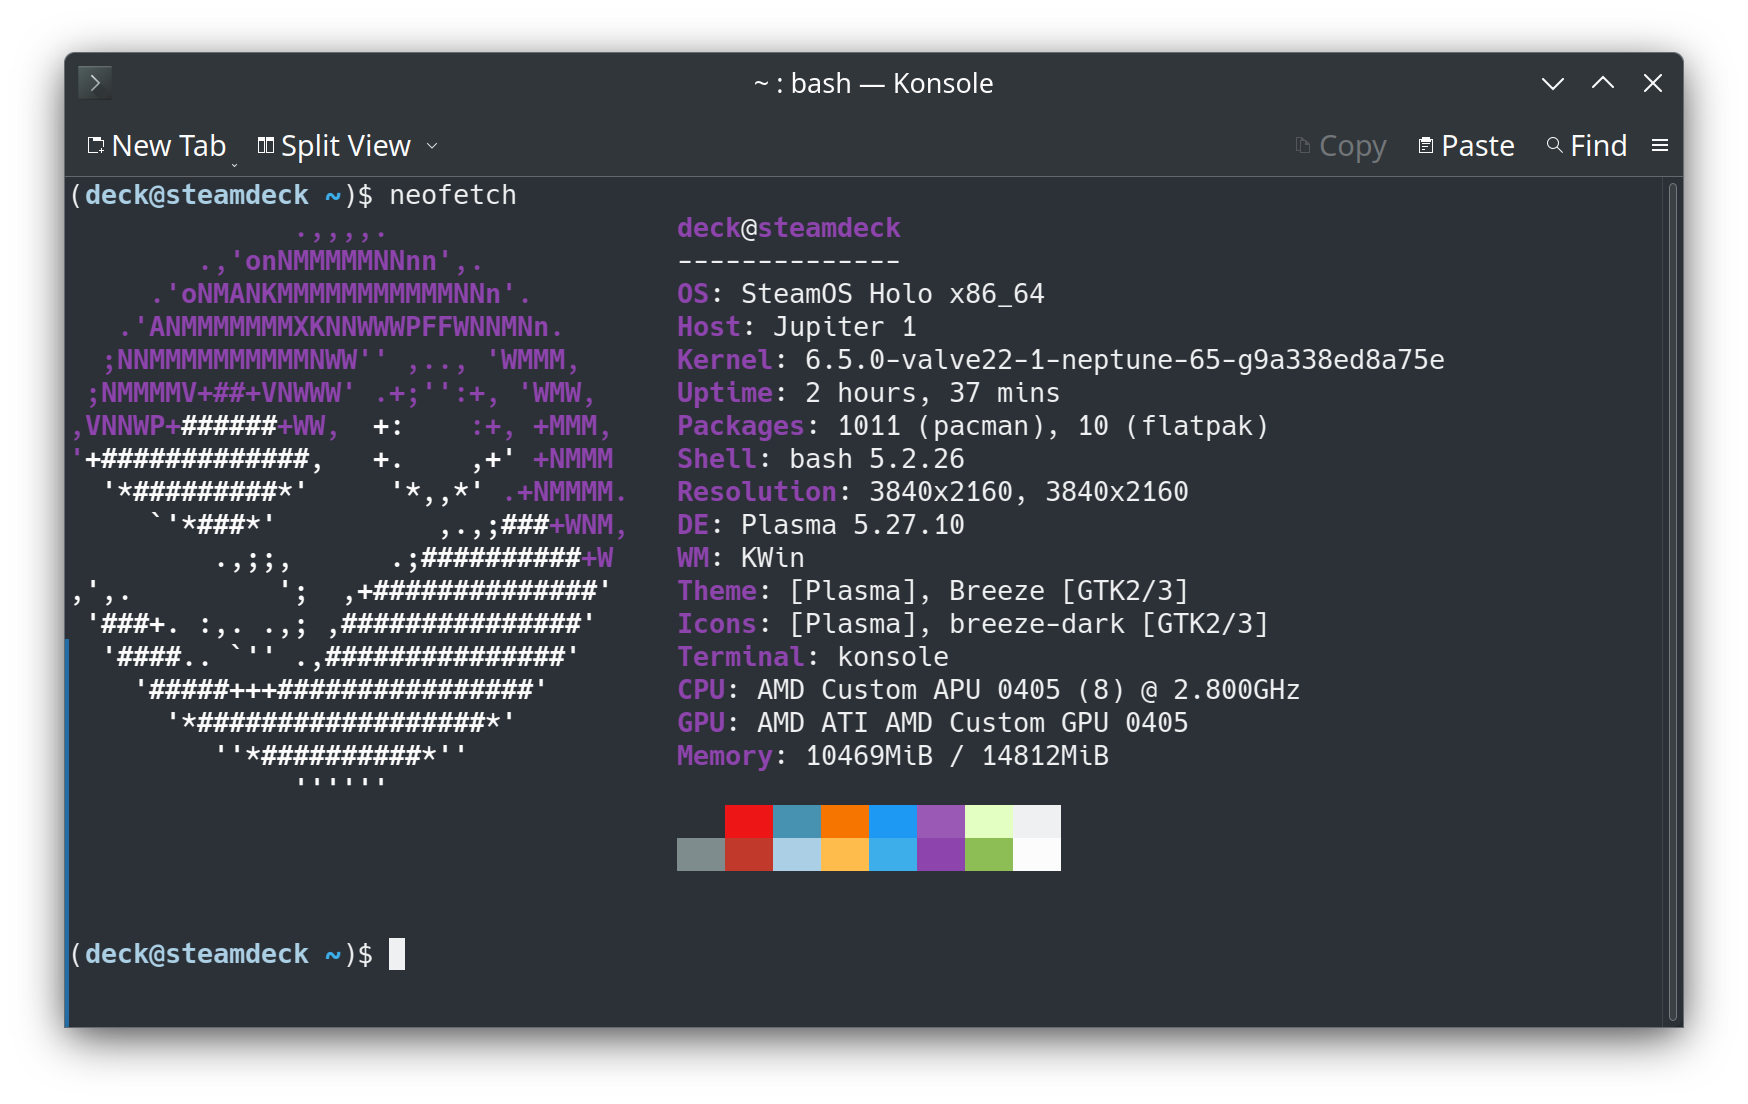Click the dark purple color block

(x=941, y=854)
